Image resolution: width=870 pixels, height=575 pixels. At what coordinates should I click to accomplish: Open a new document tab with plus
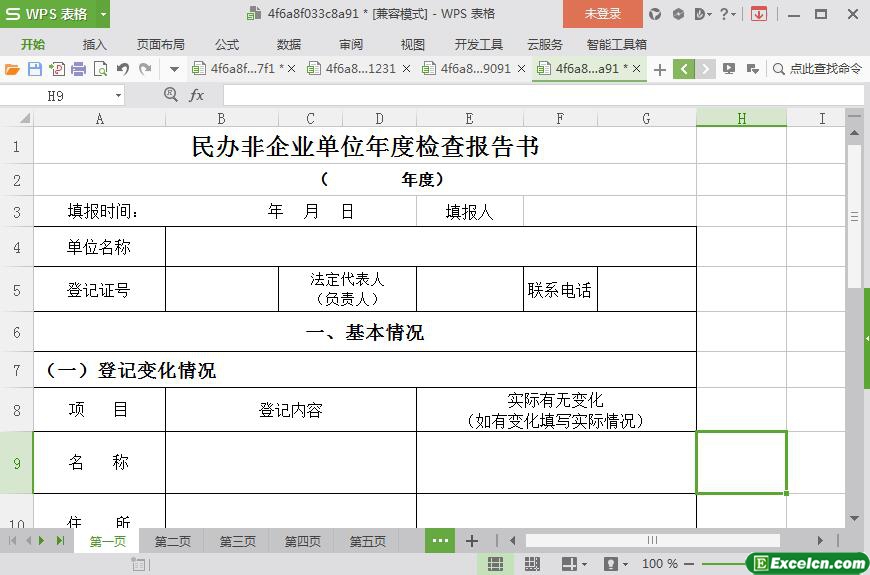pos(659,69)
